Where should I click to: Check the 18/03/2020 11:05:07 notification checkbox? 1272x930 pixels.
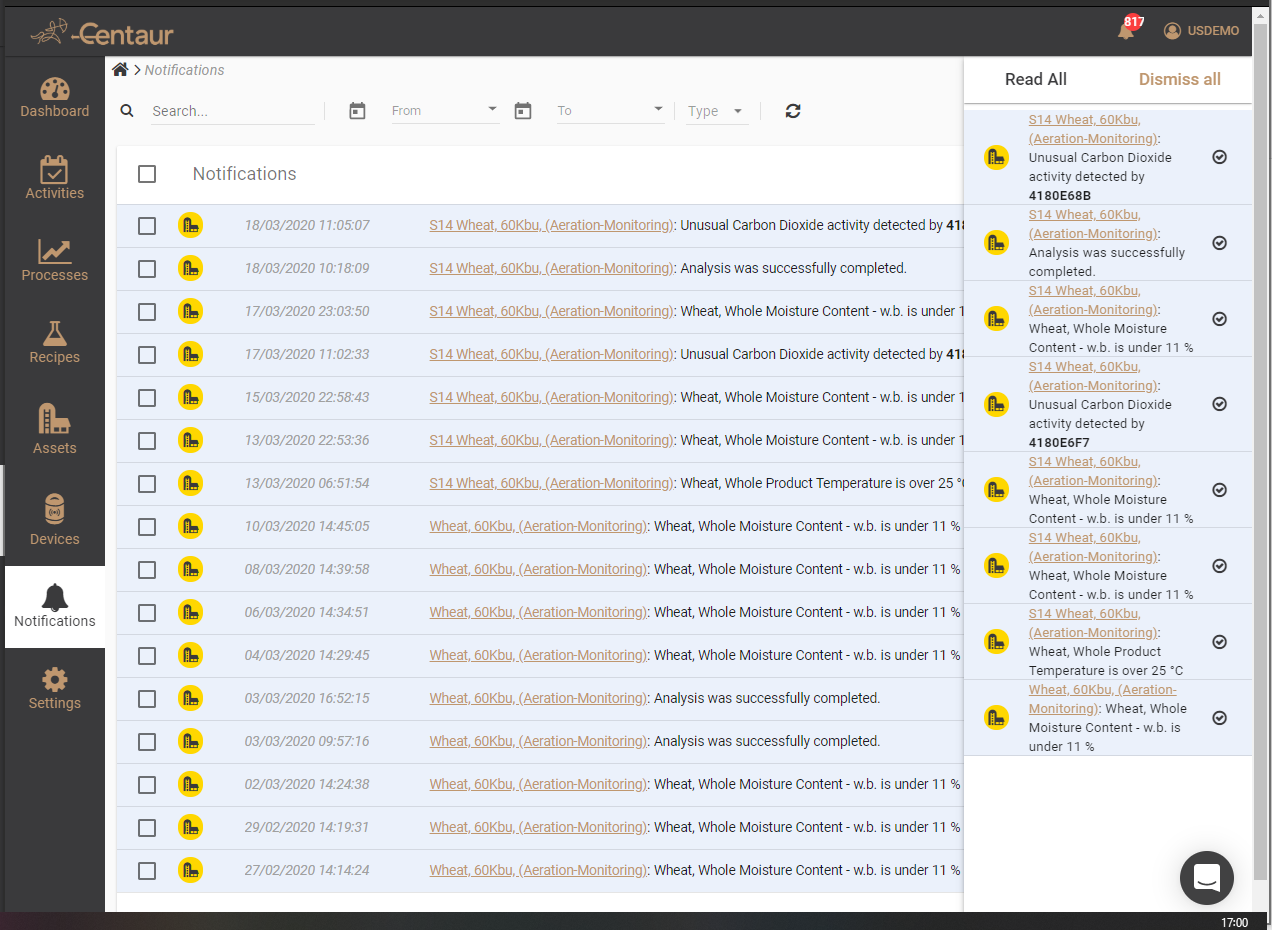click(x=147, y=226)
